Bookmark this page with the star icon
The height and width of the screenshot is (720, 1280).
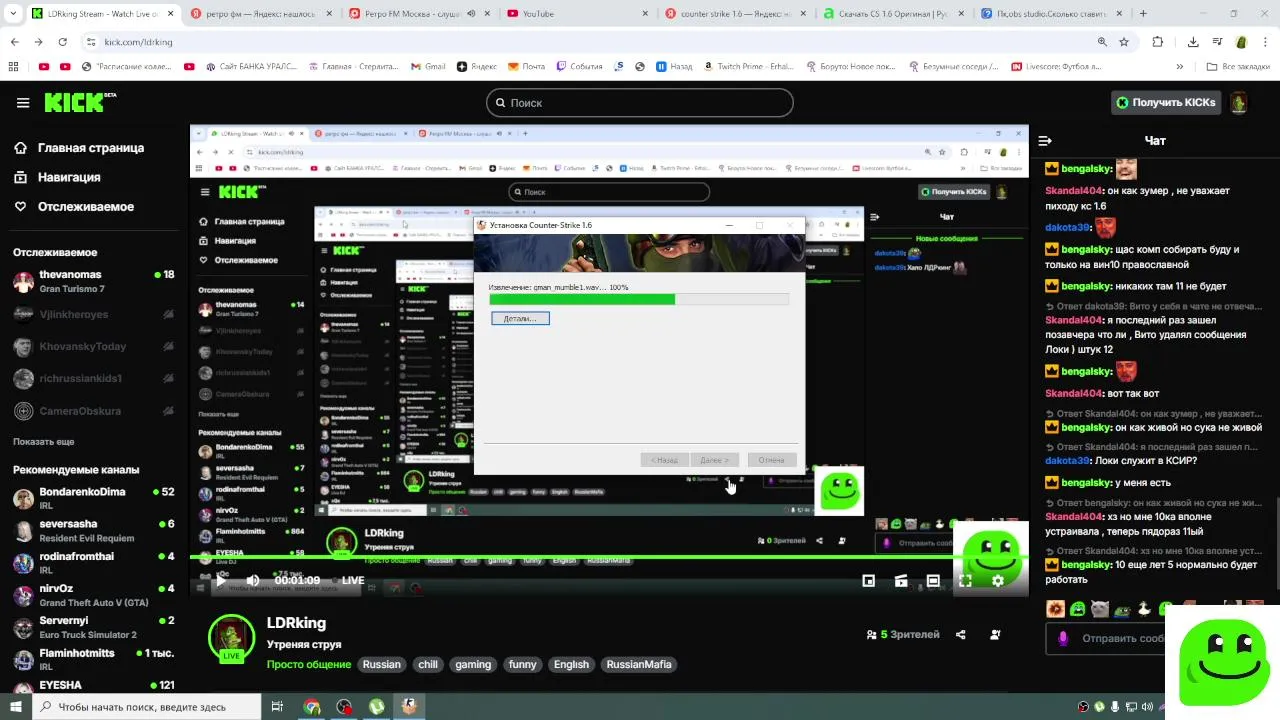point(1124,42)
